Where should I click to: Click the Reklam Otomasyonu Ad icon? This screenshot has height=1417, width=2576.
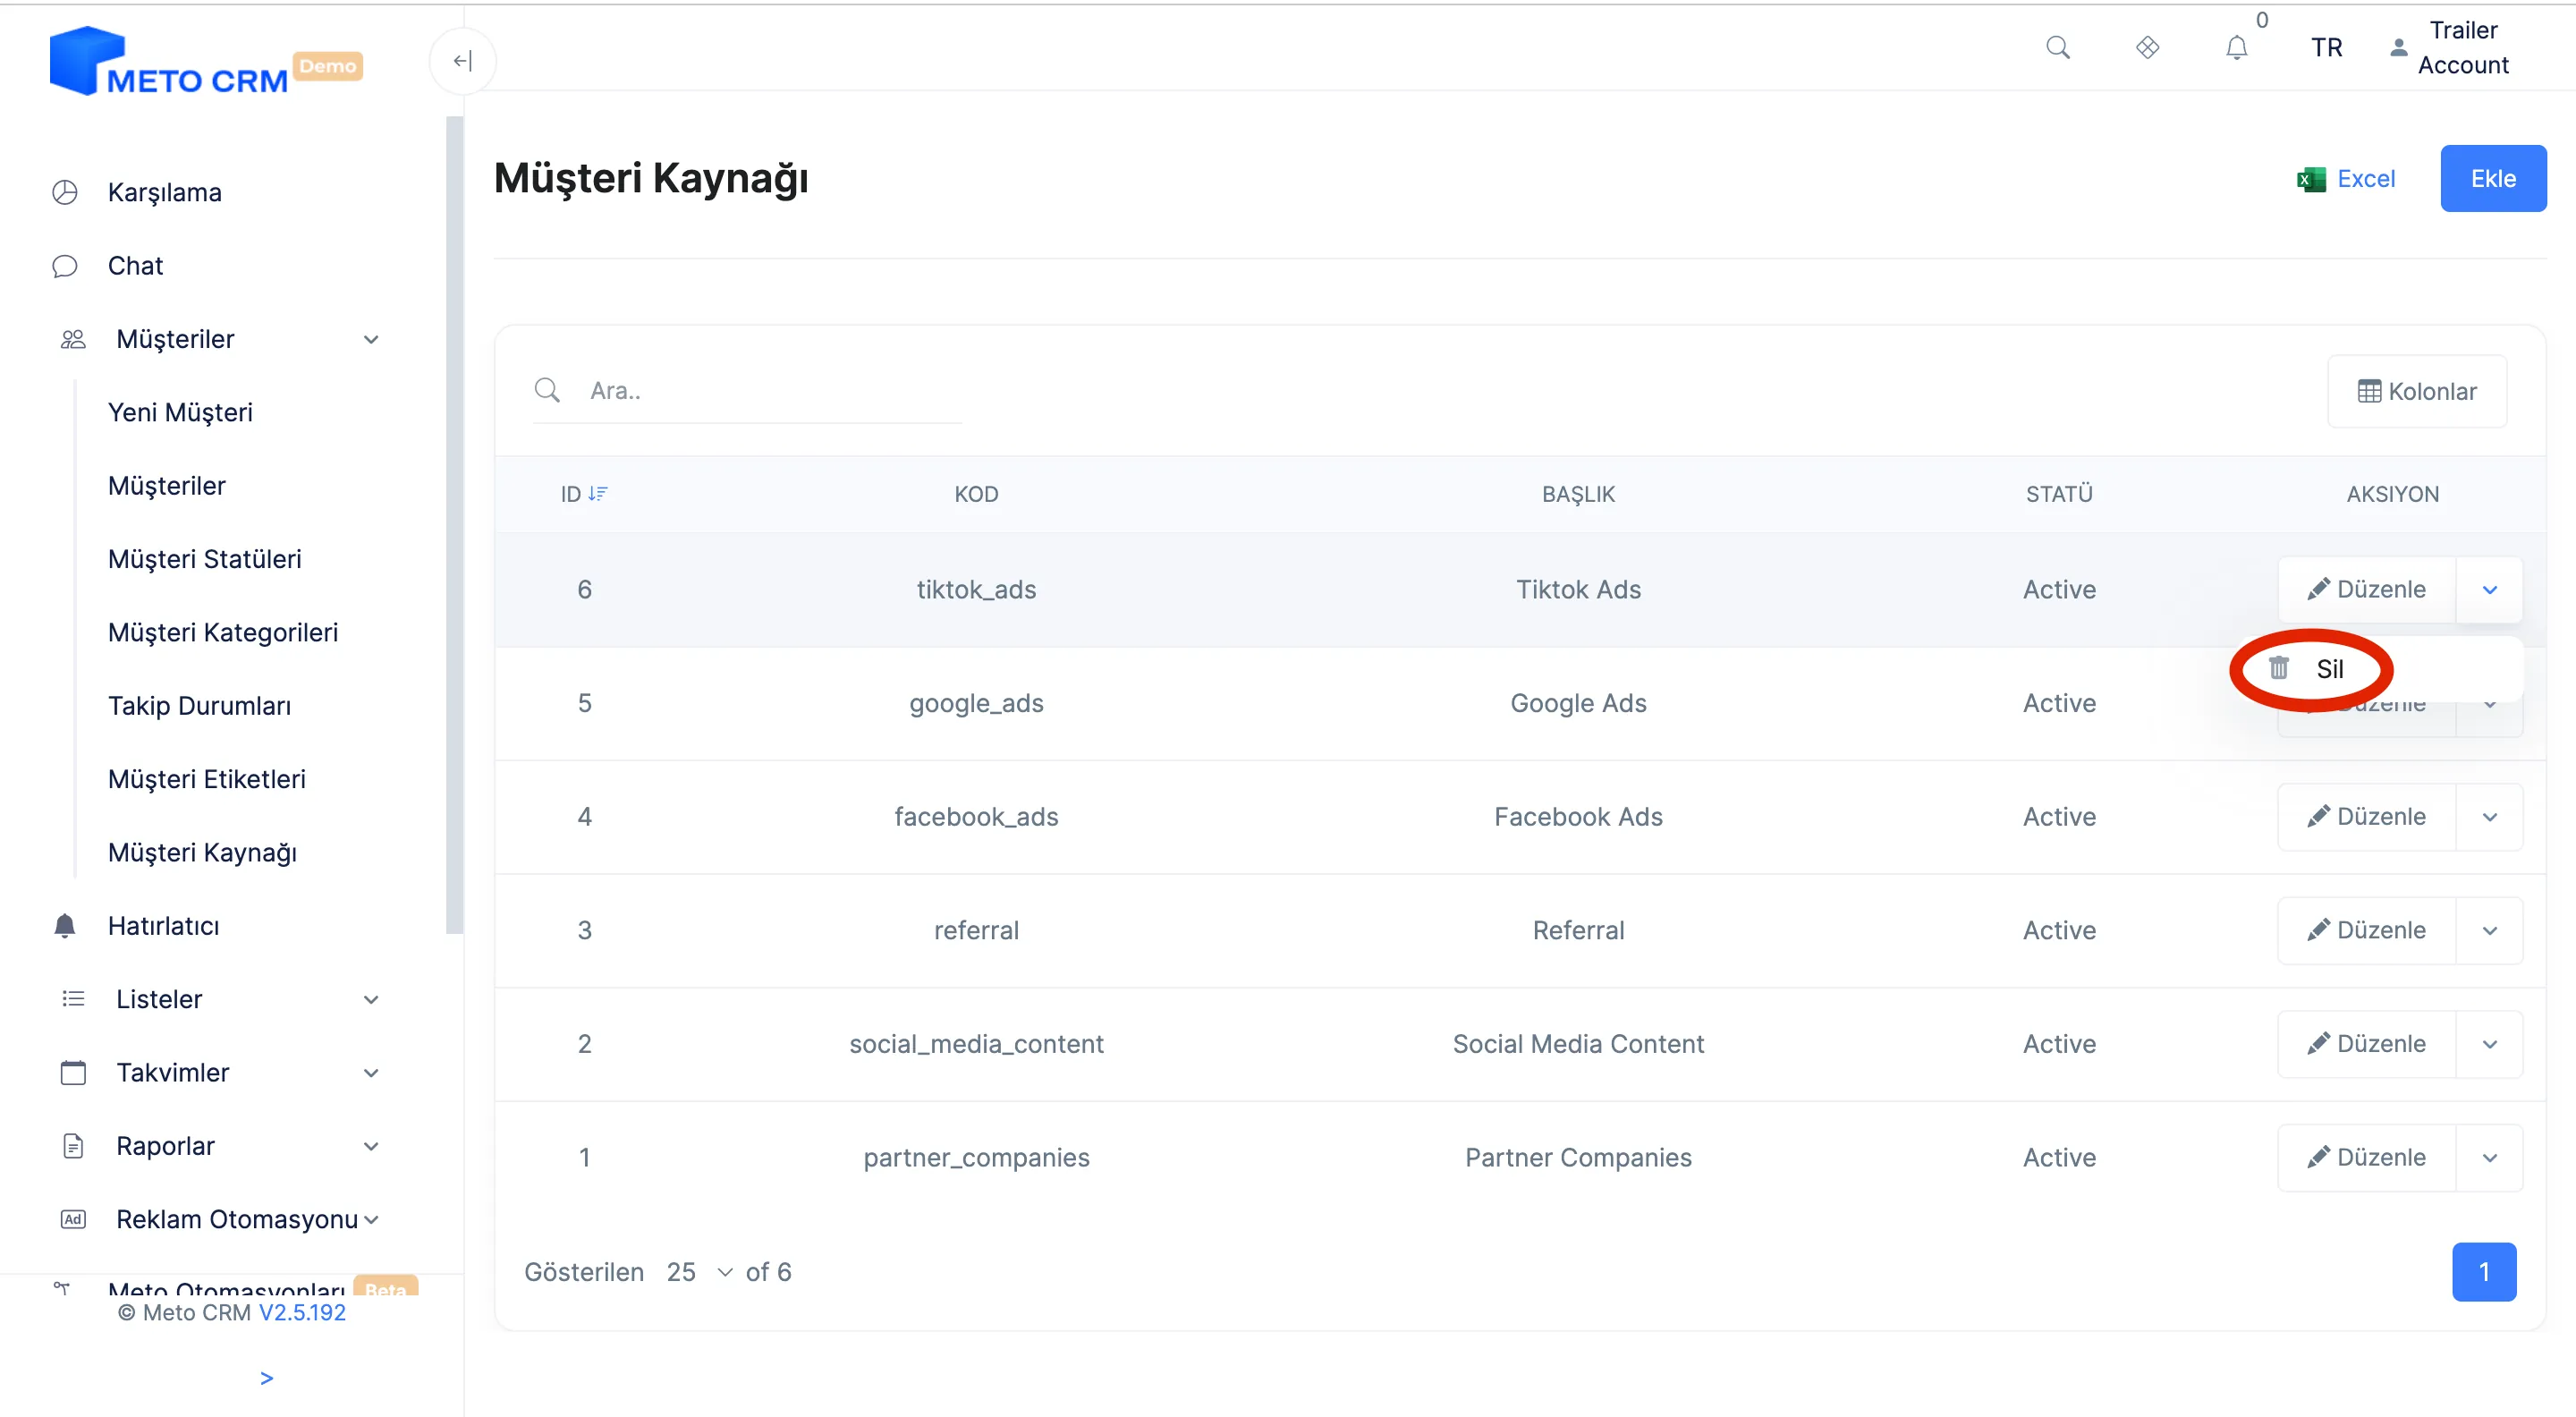click(x=73, y=1219)
